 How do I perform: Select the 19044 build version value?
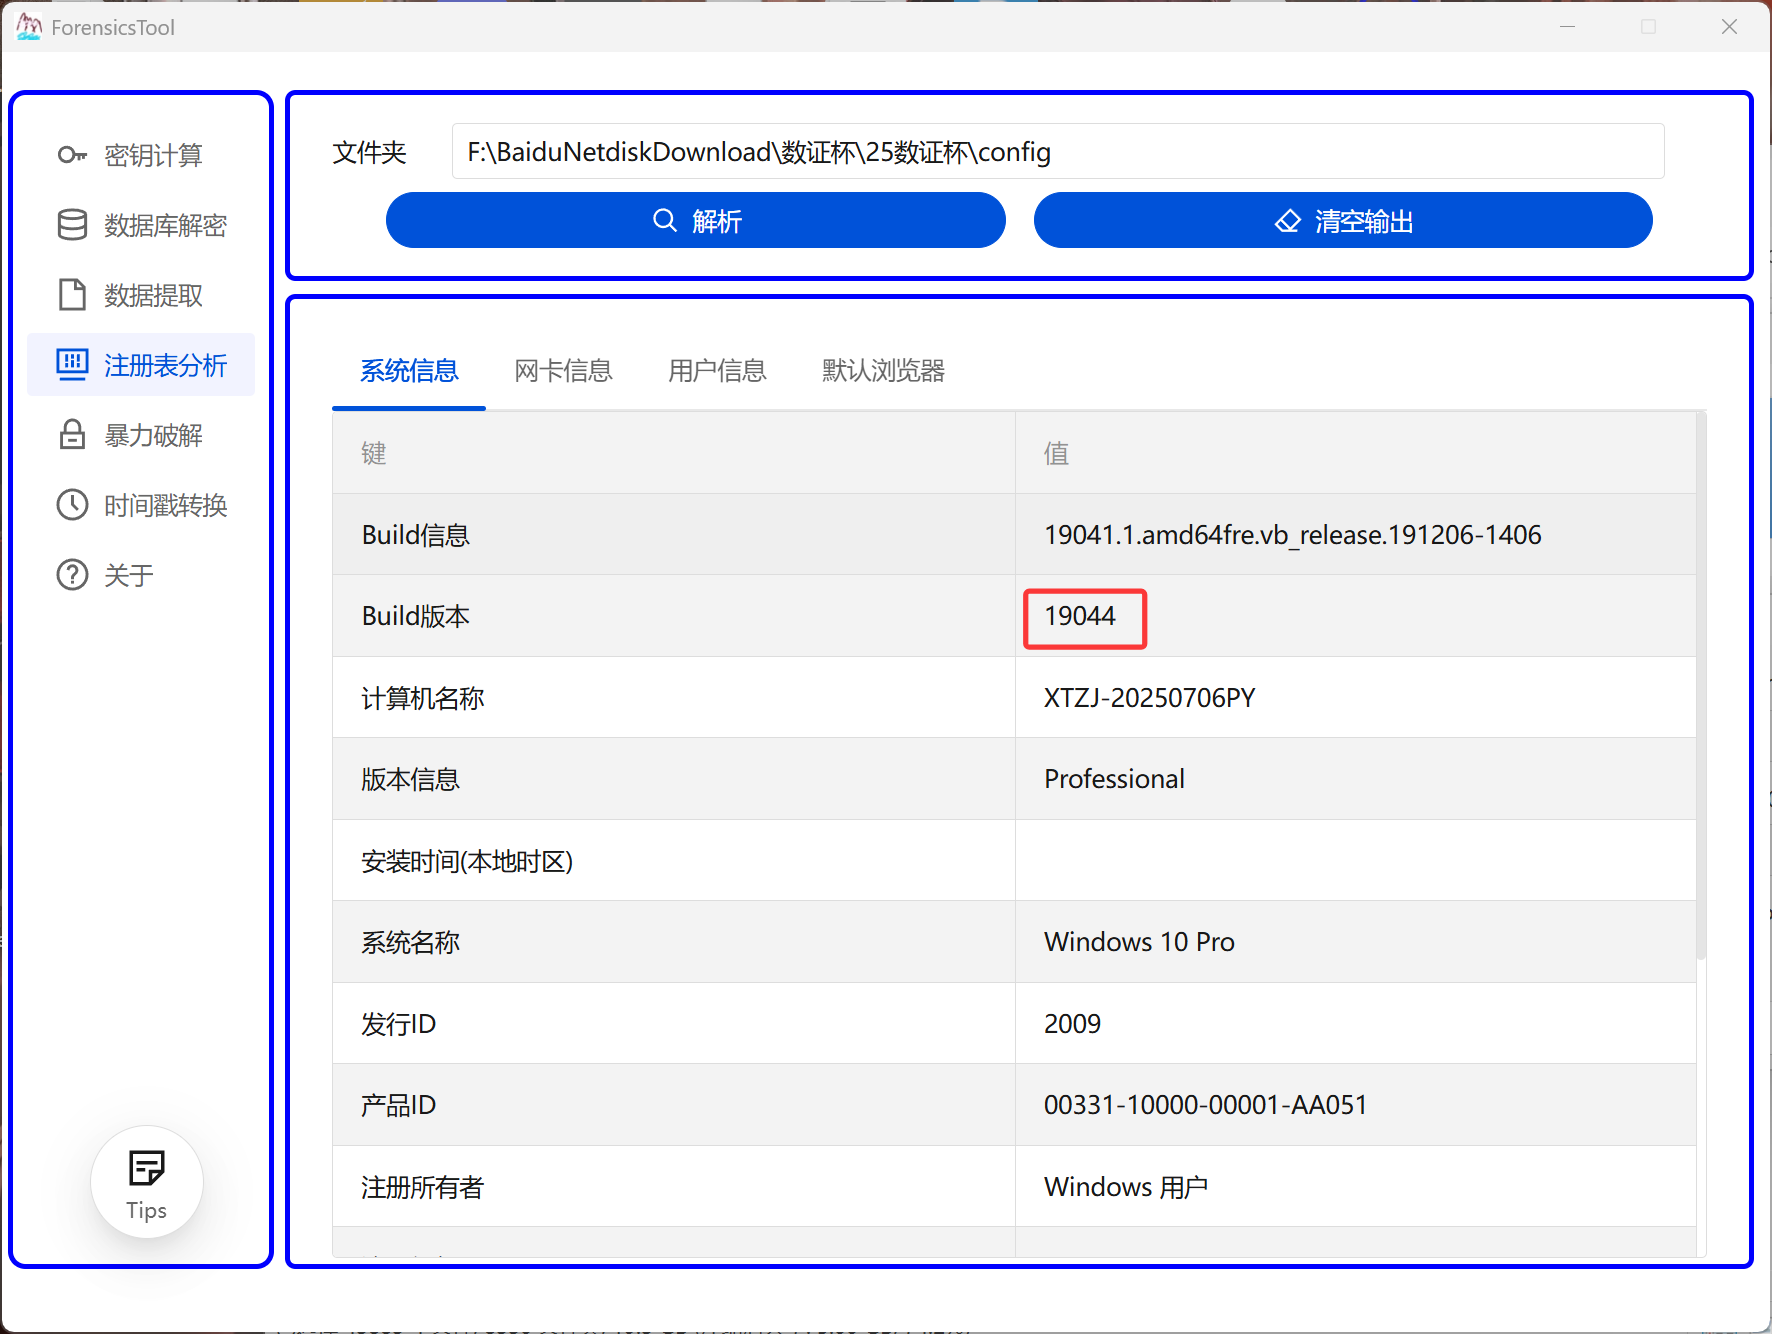pos(1080,616)
